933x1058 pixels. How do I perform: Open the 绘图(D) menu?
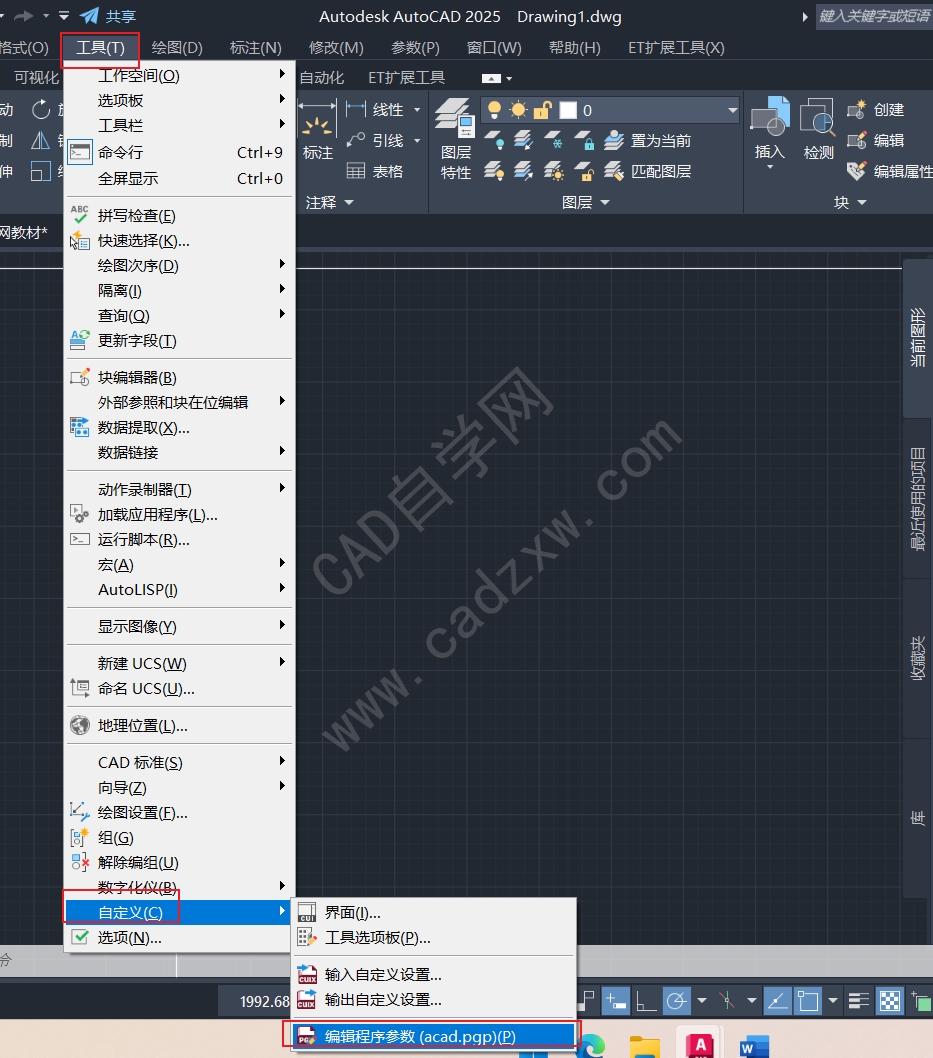[177, 48]
